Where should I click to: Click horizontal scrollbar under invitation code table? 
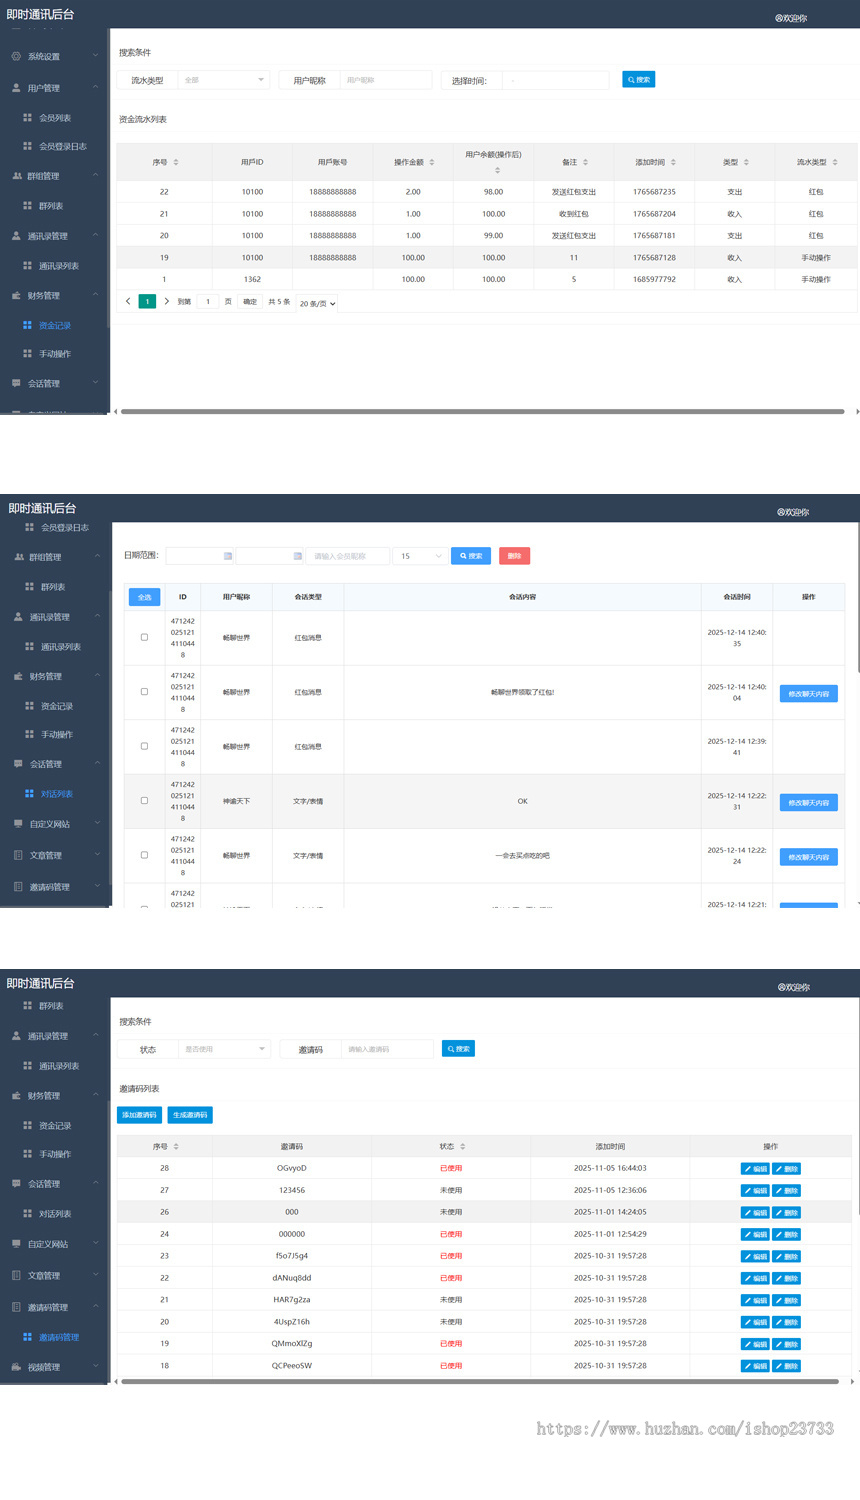(479, 1381)
